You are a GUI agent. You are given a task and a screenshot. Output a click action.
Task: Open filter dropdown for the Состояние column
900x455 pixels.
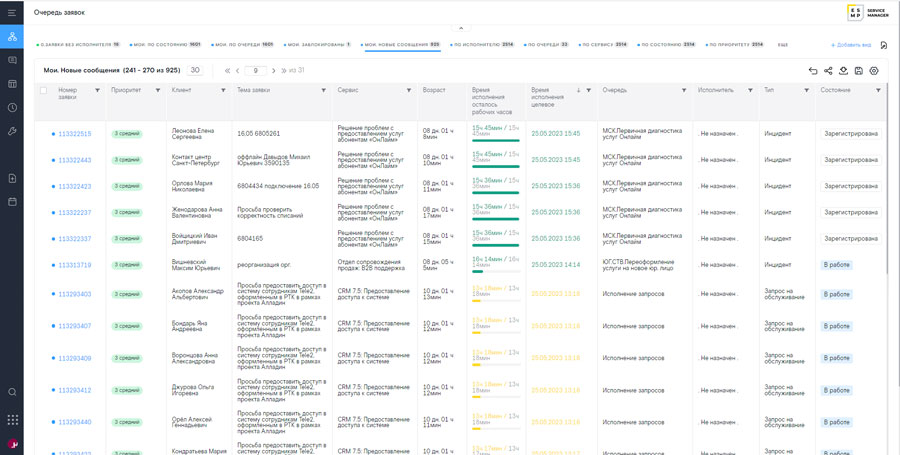878,90
